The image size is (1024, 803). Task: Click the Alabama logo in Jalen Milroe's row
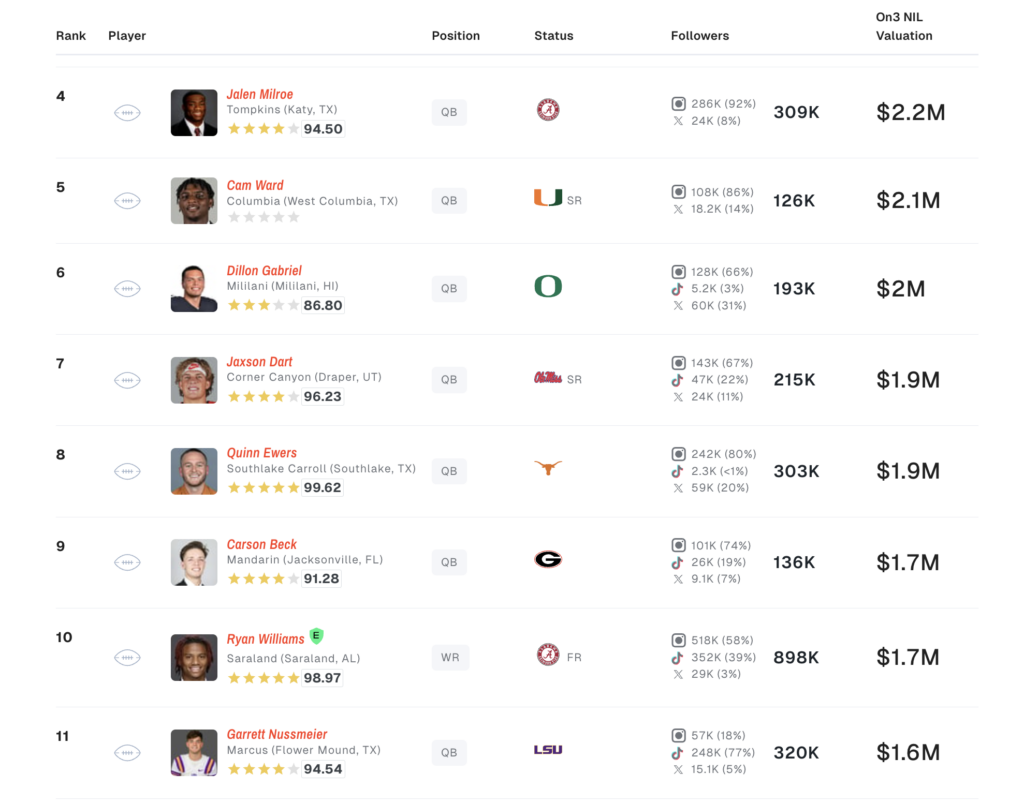[548, 110]
